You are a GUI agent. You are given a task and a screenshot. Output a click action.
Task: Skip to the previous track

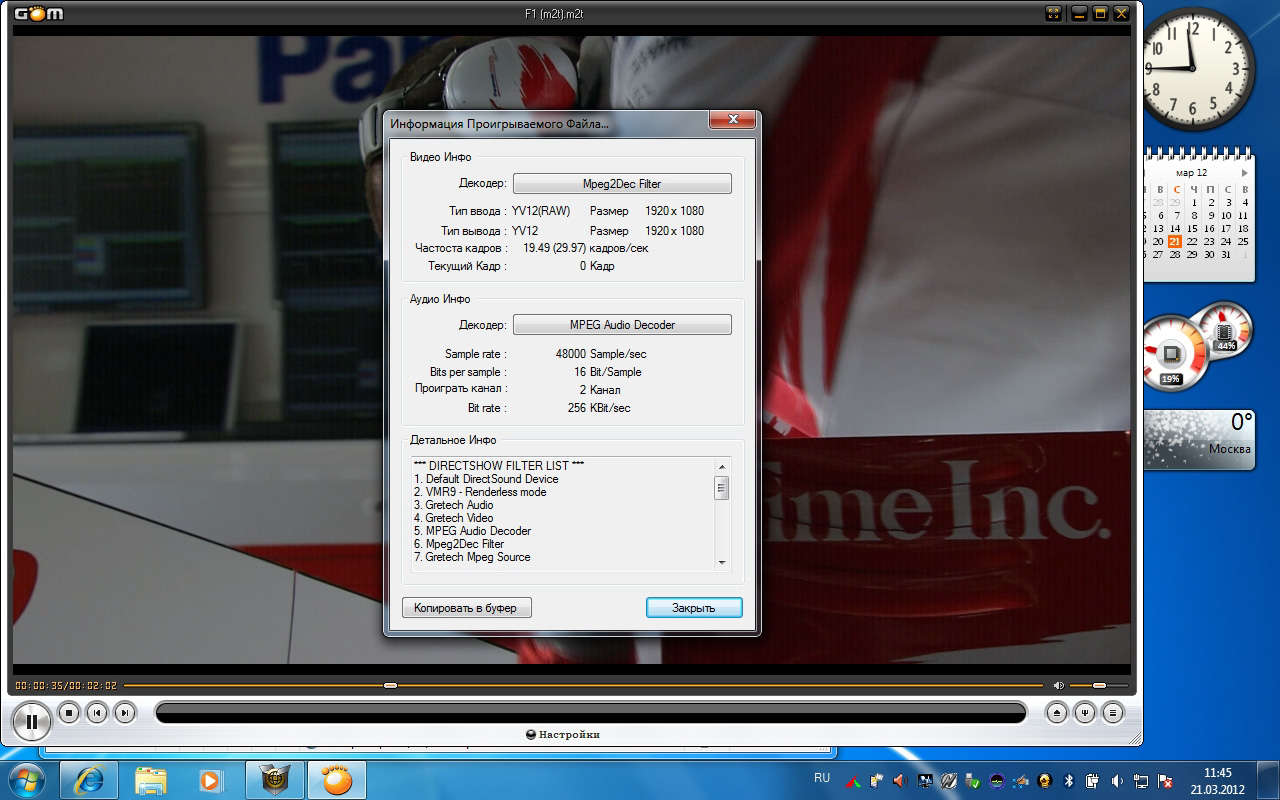point(96,713)
